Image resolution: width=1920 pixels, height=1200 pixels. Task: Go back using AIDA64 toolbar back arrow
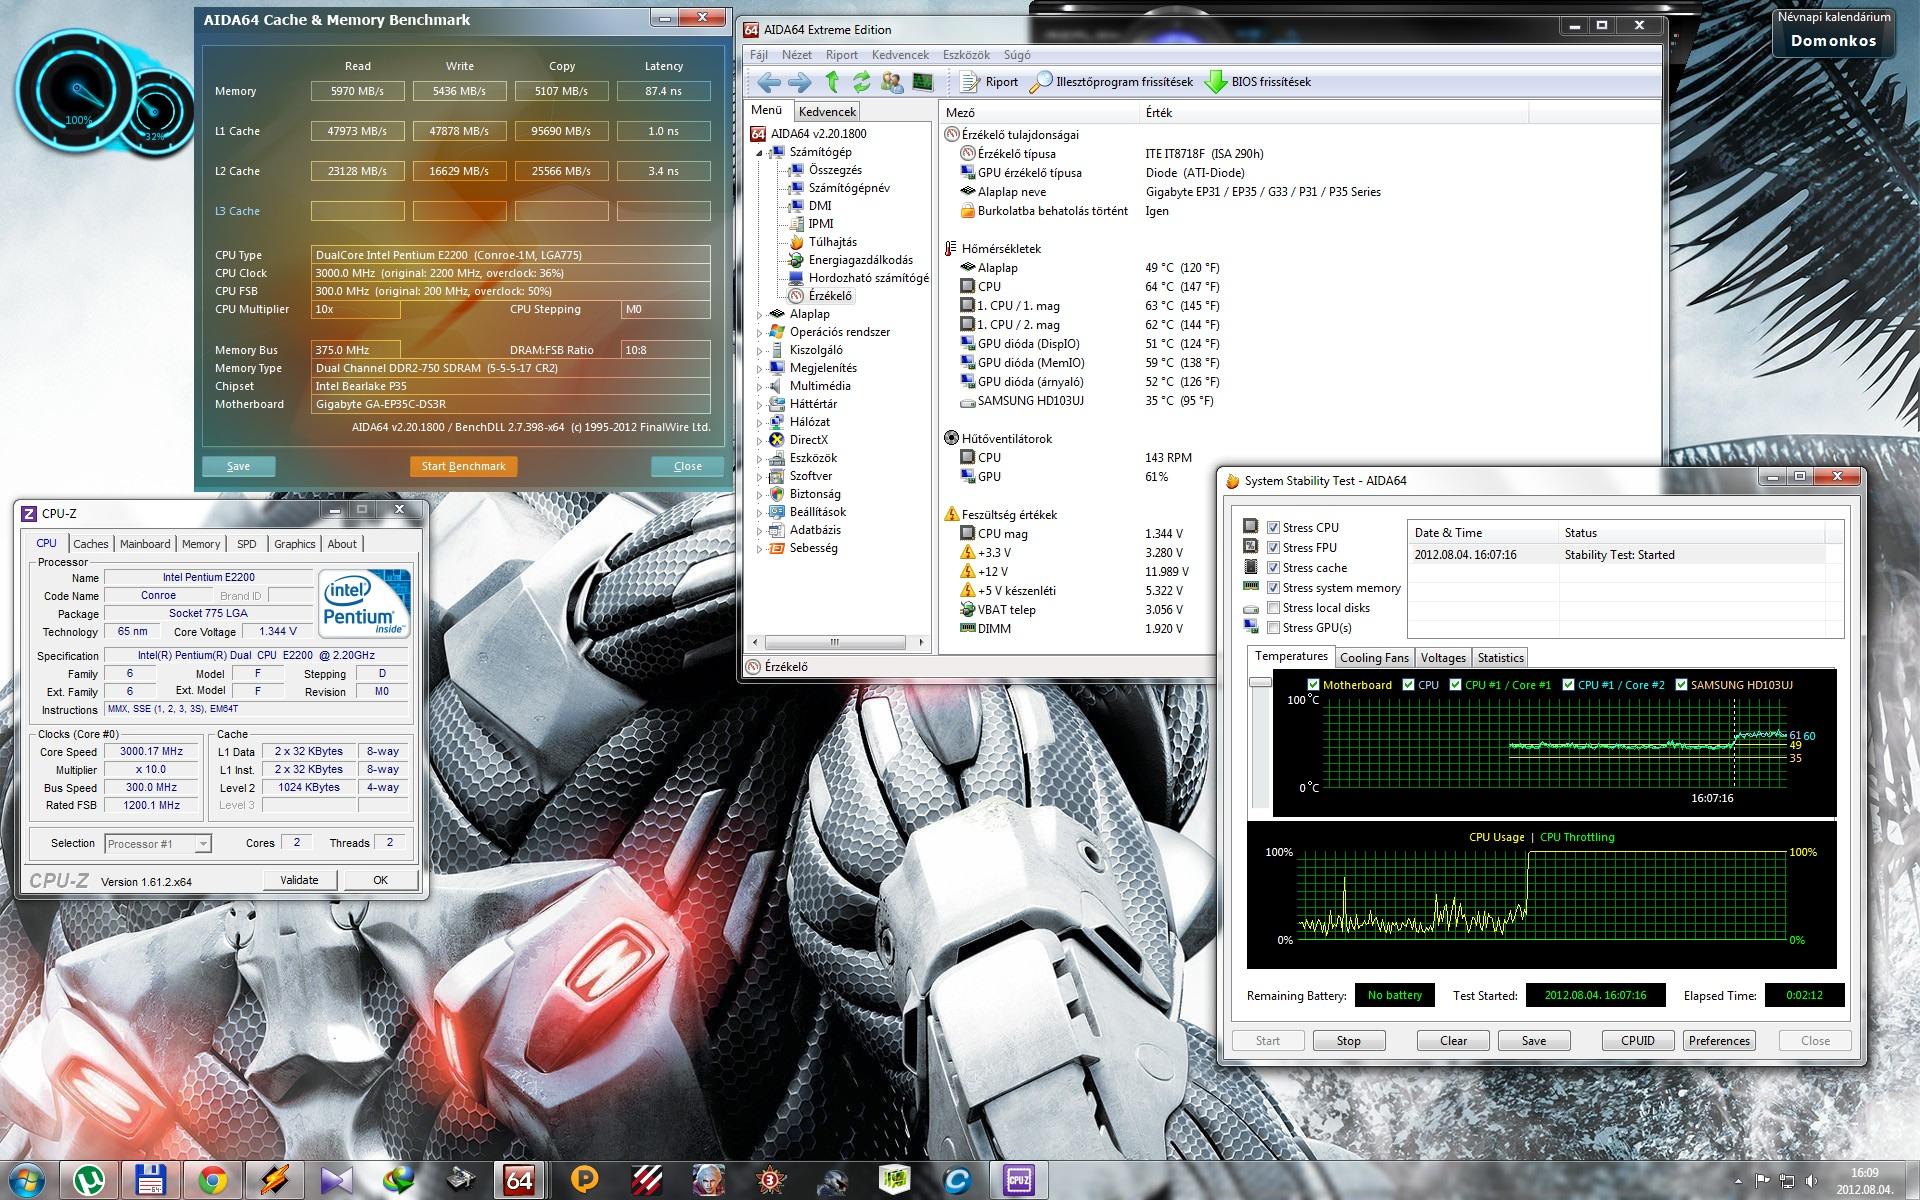pyautogui.click(x=768, y=82)
